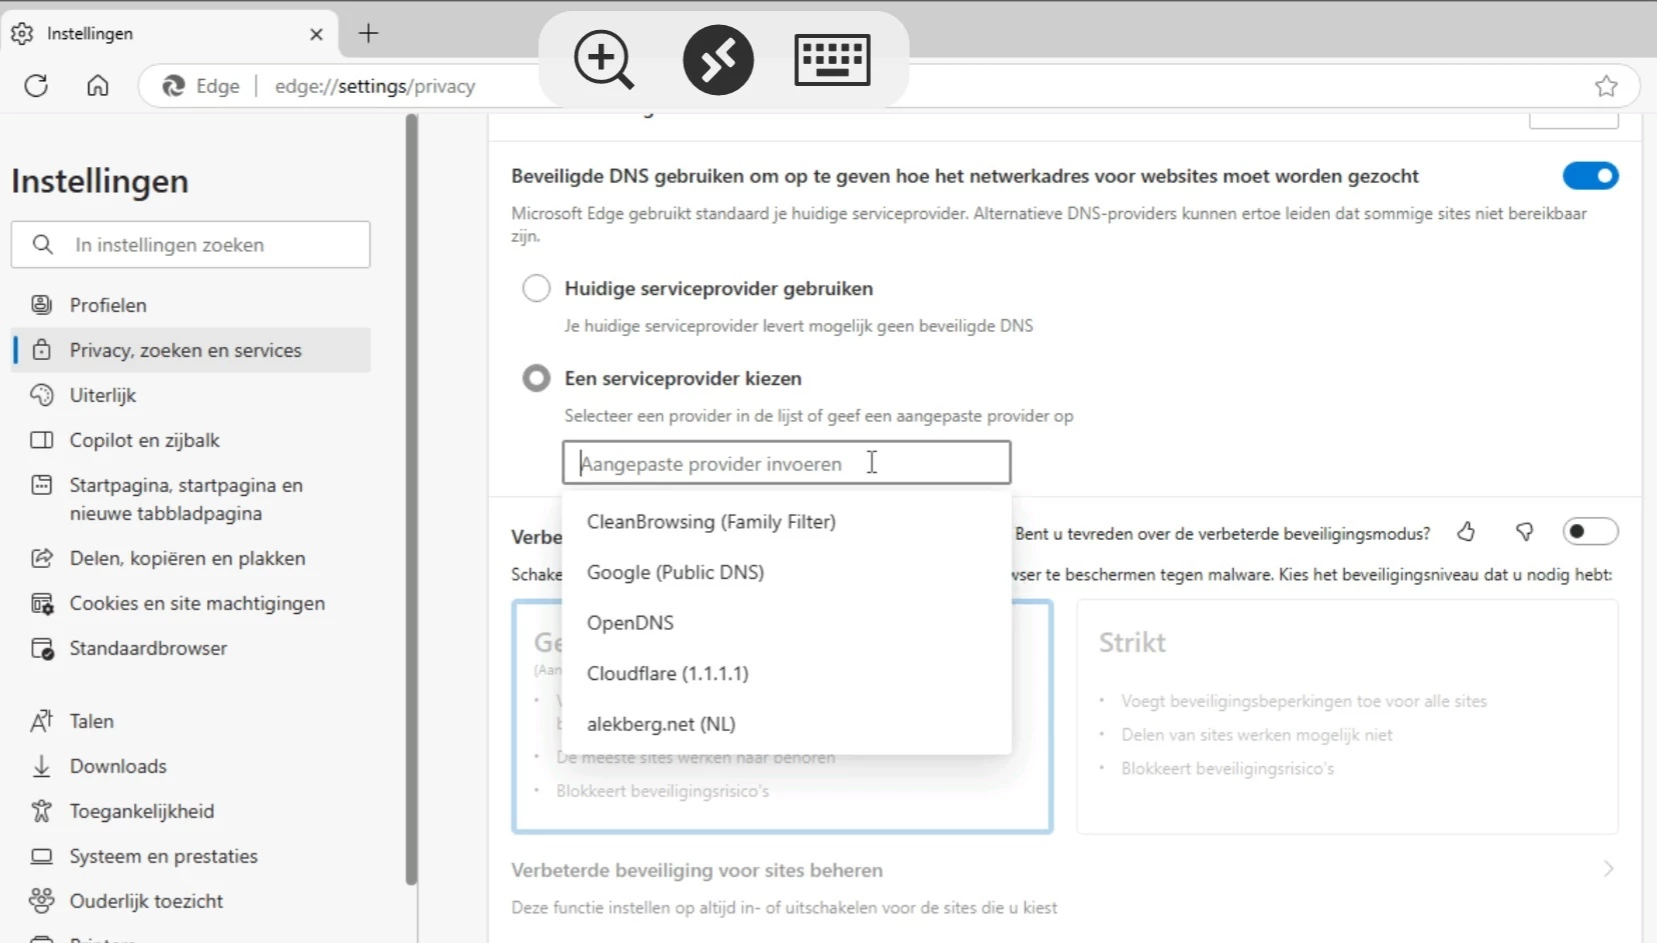Click the Profielen sidebar icon
Image resolution: width=1657 pixels, height=943 pixels.
[x=41, y=305]
